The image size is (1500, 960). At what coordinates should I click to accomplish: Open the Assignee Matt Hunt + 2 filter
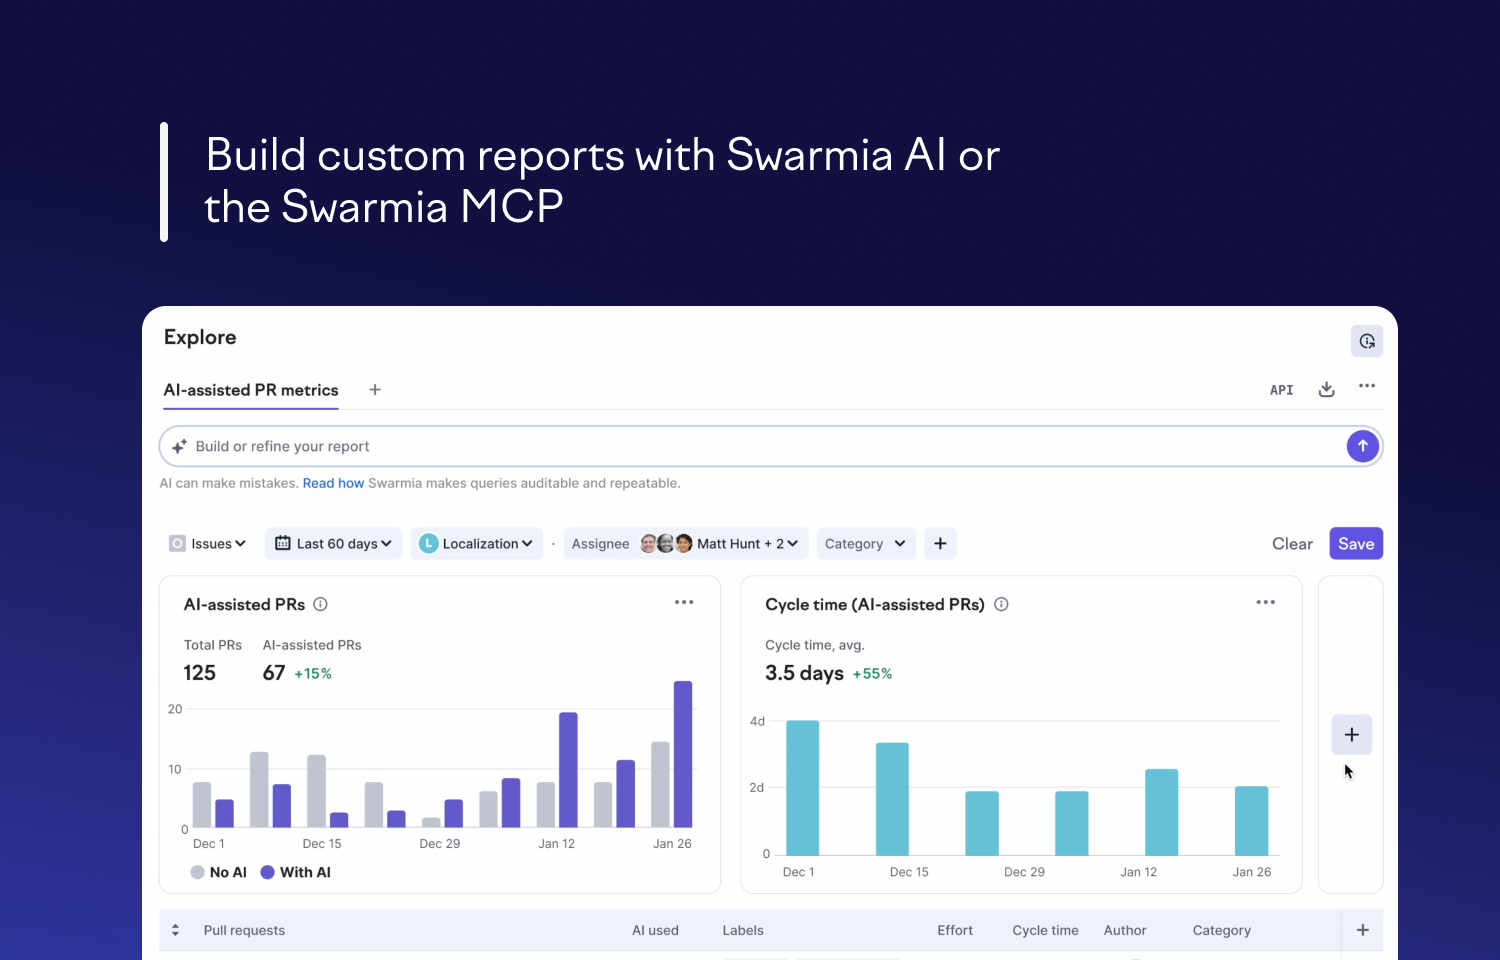pos(686,544)
